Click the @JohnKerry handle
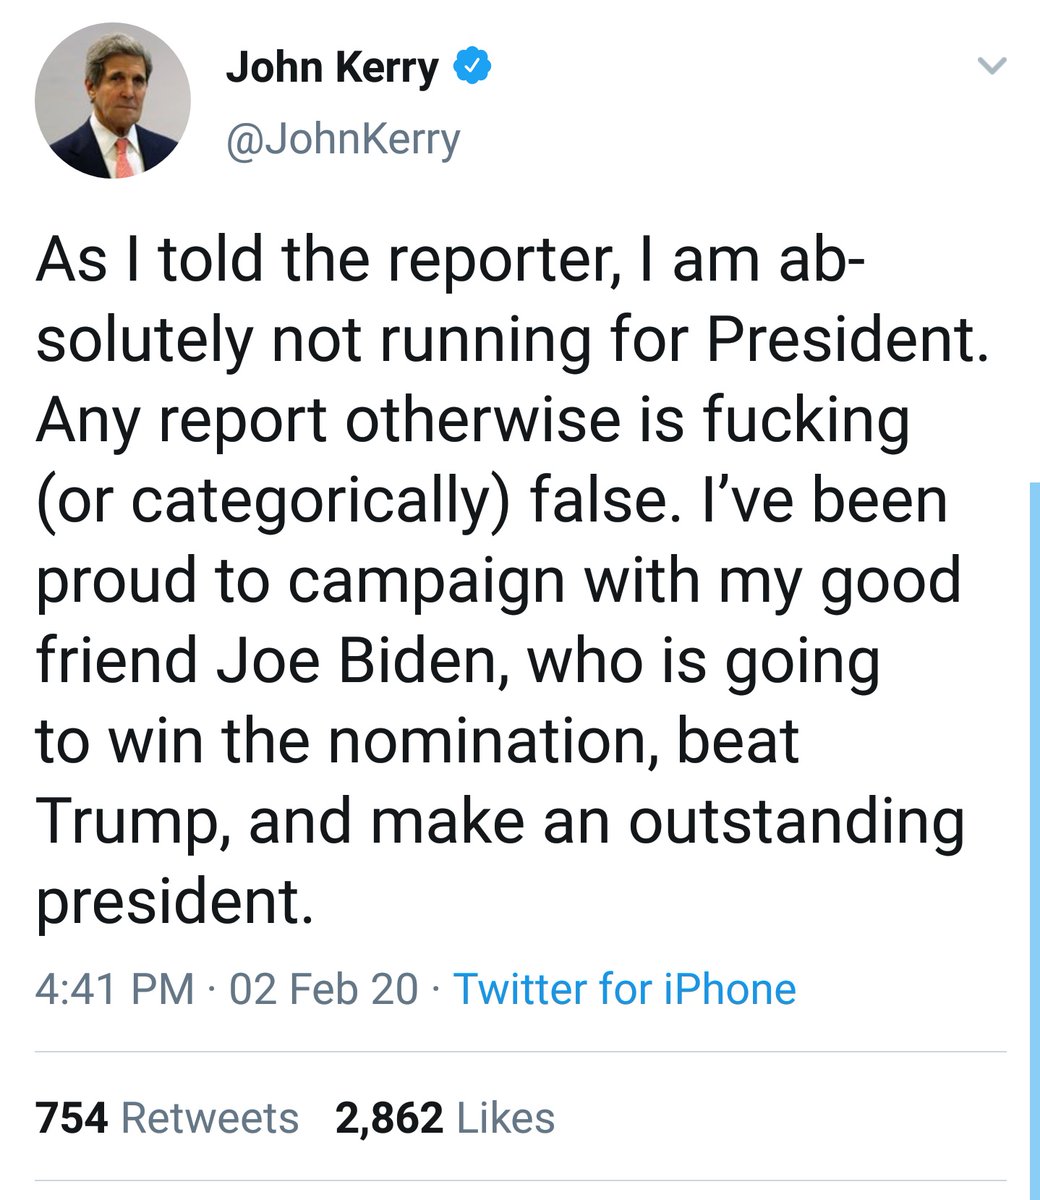 click(343, 140)
